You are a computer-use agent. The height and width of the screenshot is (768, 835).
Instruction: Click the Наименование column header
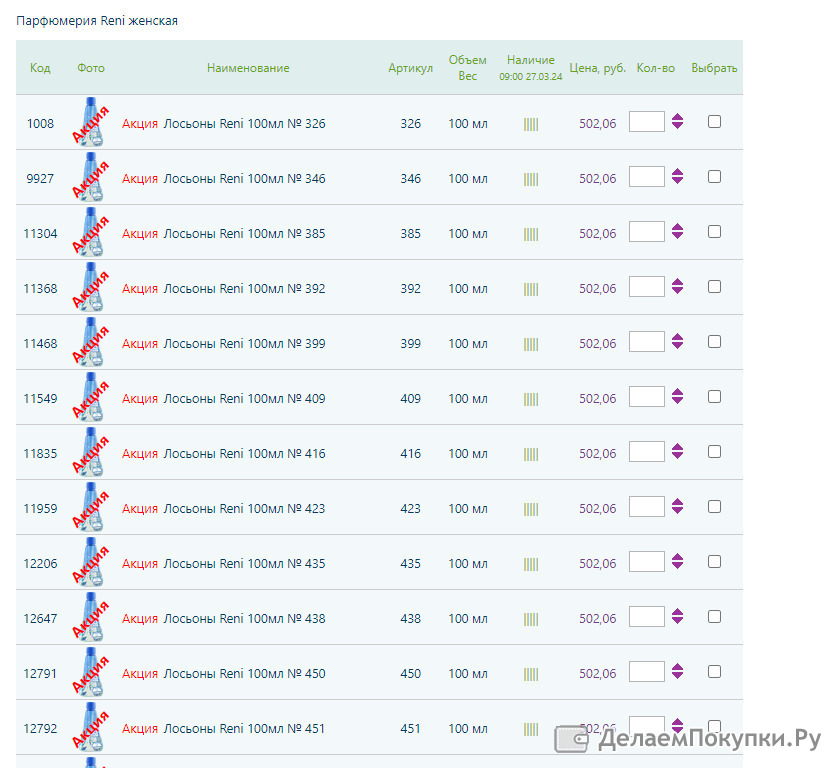[248, 68]
